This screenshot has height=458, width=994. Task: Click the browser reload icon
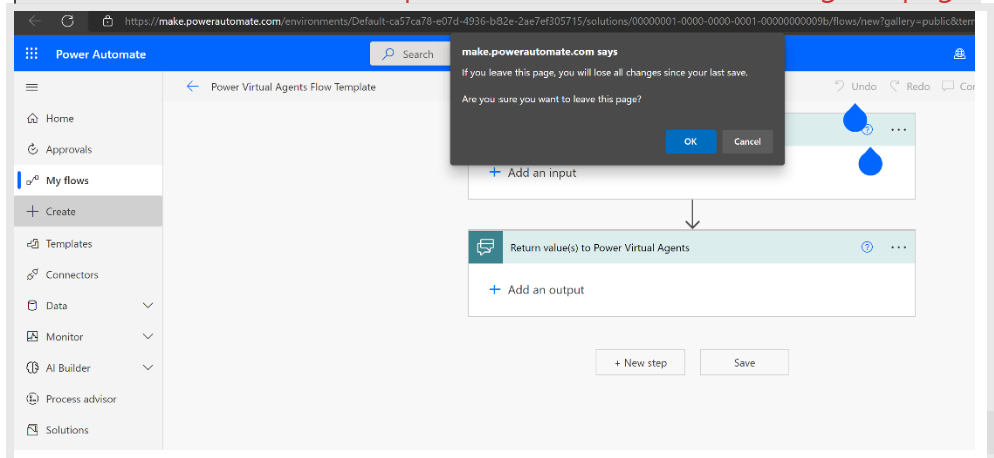click(x=67, y=21)
